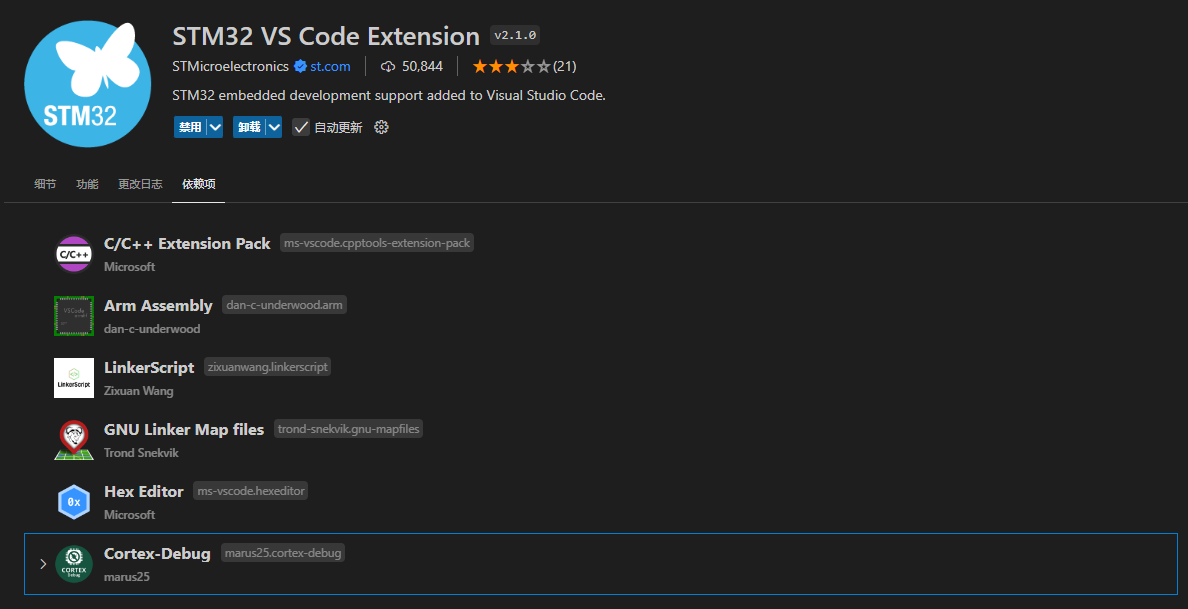This screenshot has width=1188, height=609.
Task: Switch to the 功能 tab
Action: point(87,184)
